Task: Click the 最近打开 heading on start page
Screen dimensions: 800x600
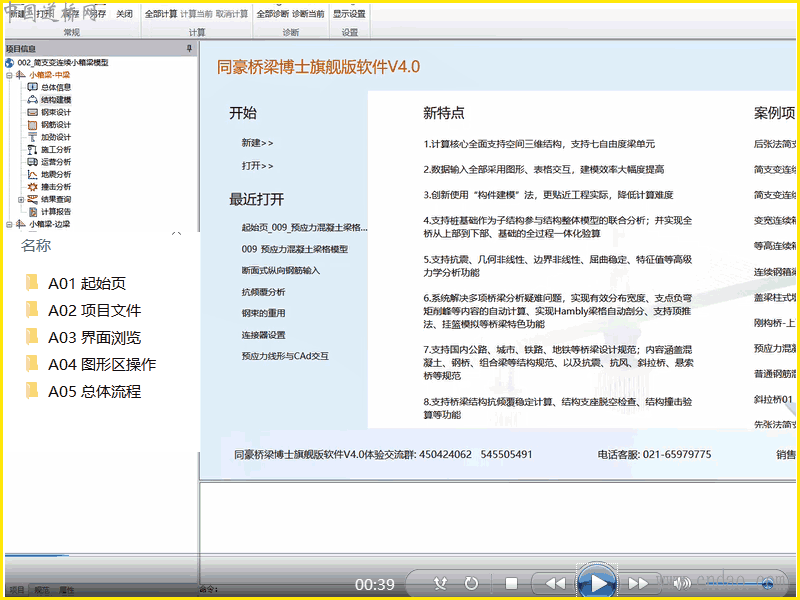Action: point(256,199)
